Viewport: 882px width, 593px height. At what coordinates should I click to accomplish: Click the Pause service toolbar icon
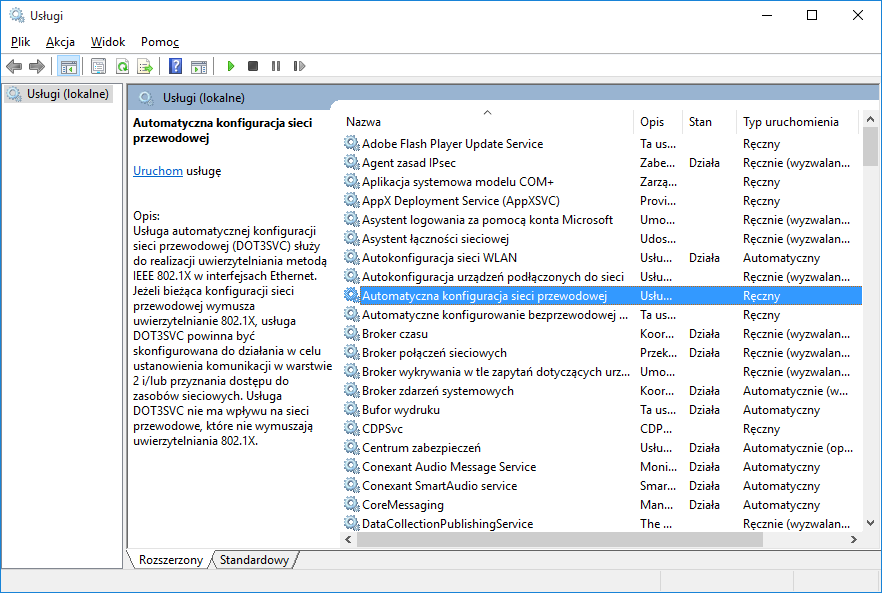[276, 66]
